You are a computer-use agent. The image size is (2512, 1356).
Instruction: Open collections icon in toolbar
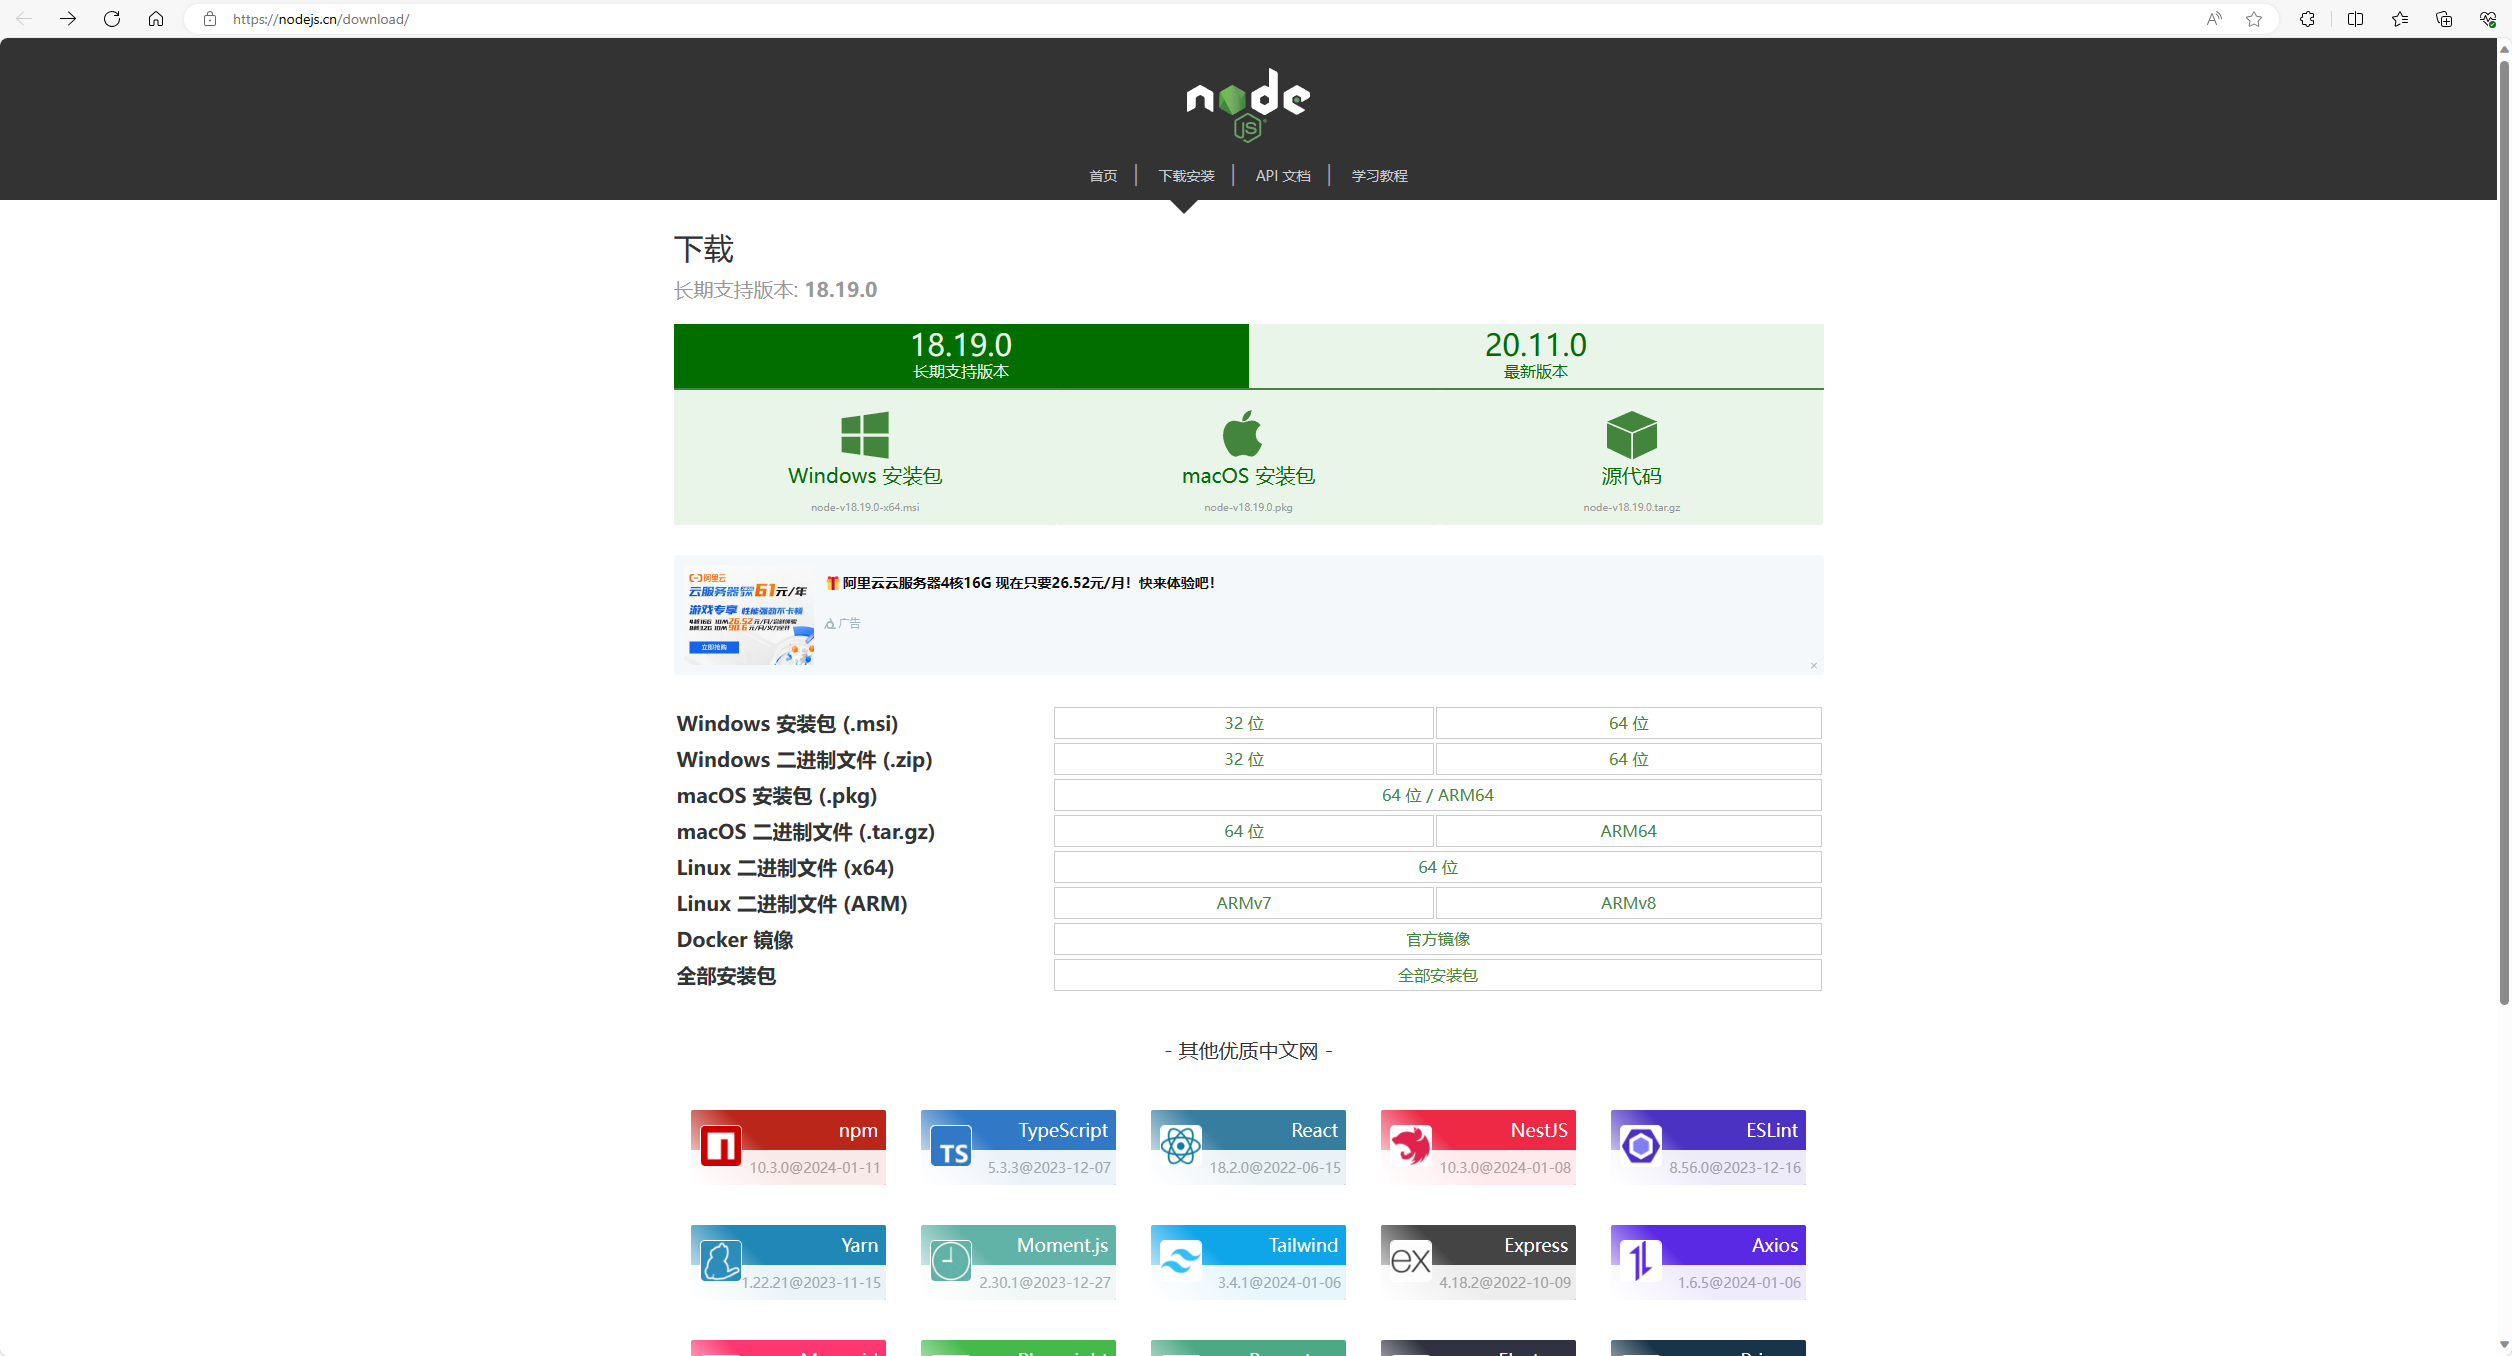tap(2444, 19)
